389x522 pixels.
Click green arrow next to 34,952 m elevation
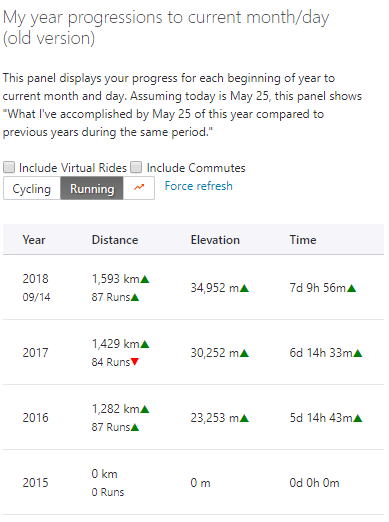pos(244,288)
